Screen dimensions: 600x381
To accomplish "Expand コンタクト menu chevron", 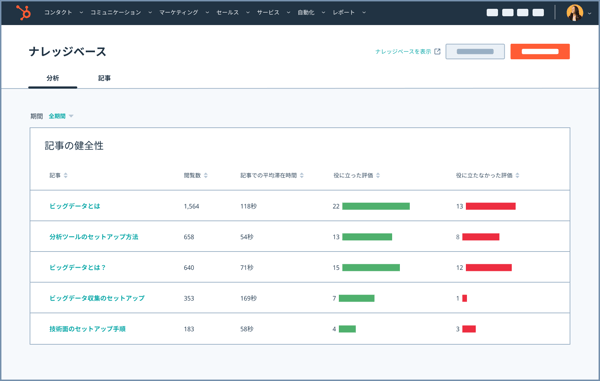I will (x=81, y=13).
